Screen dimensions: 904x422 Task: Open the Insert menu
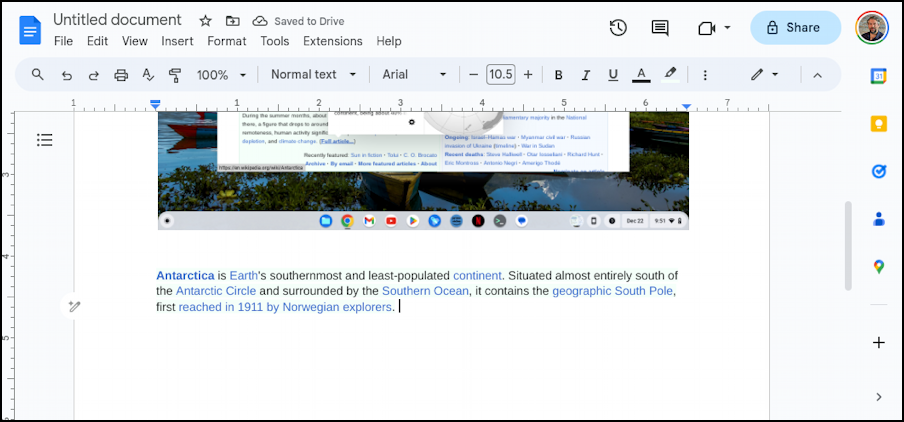coord(177,42)
